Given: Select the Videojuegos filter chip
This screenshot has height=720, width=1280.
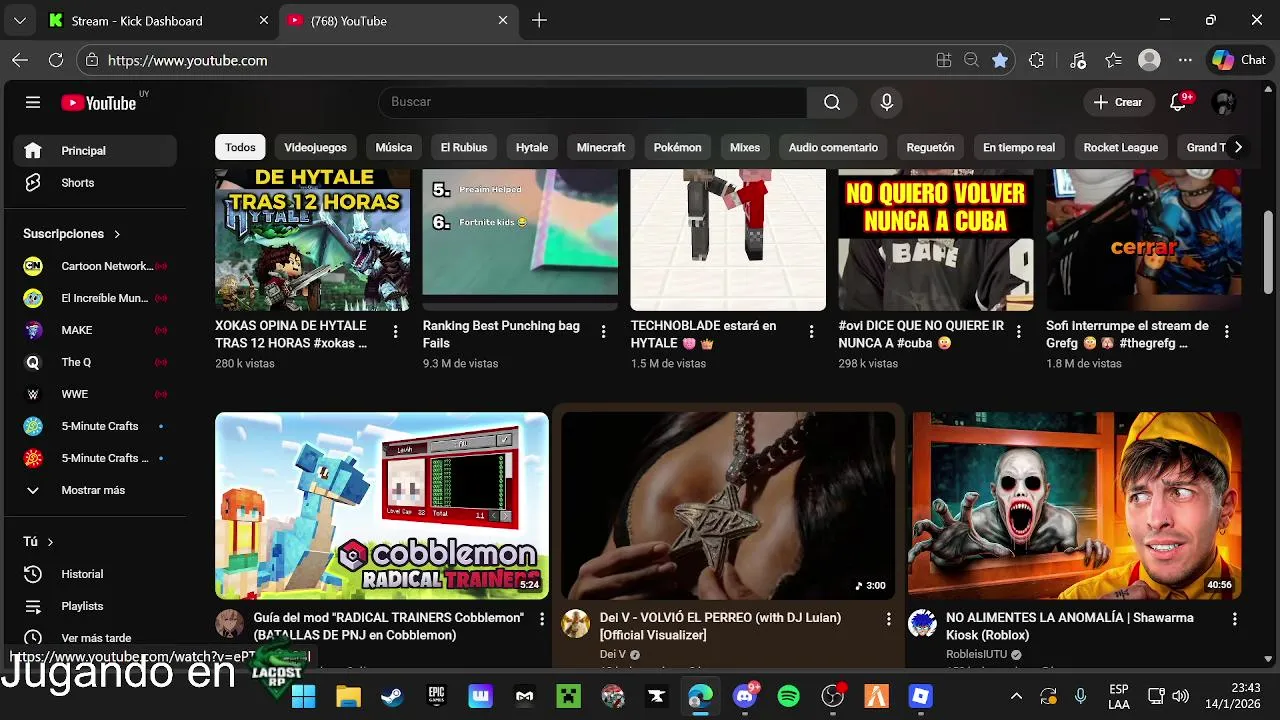Looking at the screenshot, I should pyautogui.click(x=315, y=147).
